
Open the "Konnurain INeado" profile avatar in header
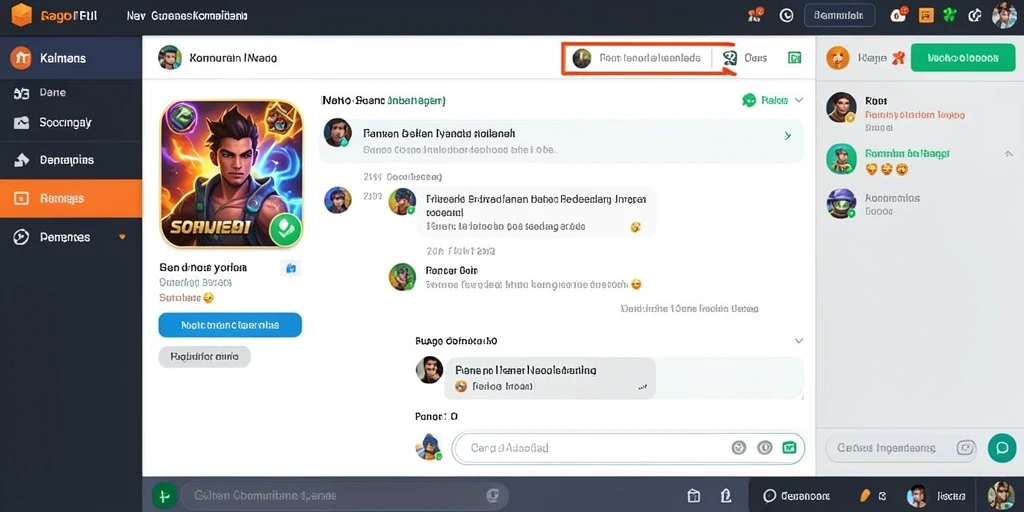click(x=170, y=57)
